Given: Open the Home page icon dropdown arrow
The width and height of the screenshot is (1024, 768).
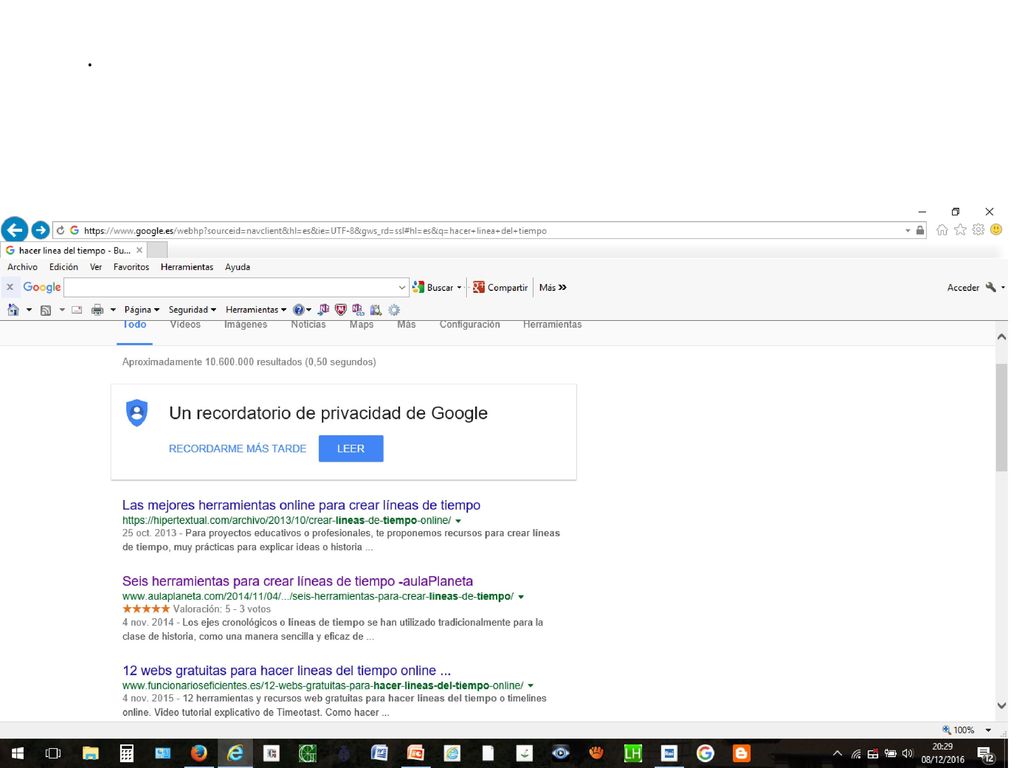Looking at the screenshot, I should tap(29, 310).
